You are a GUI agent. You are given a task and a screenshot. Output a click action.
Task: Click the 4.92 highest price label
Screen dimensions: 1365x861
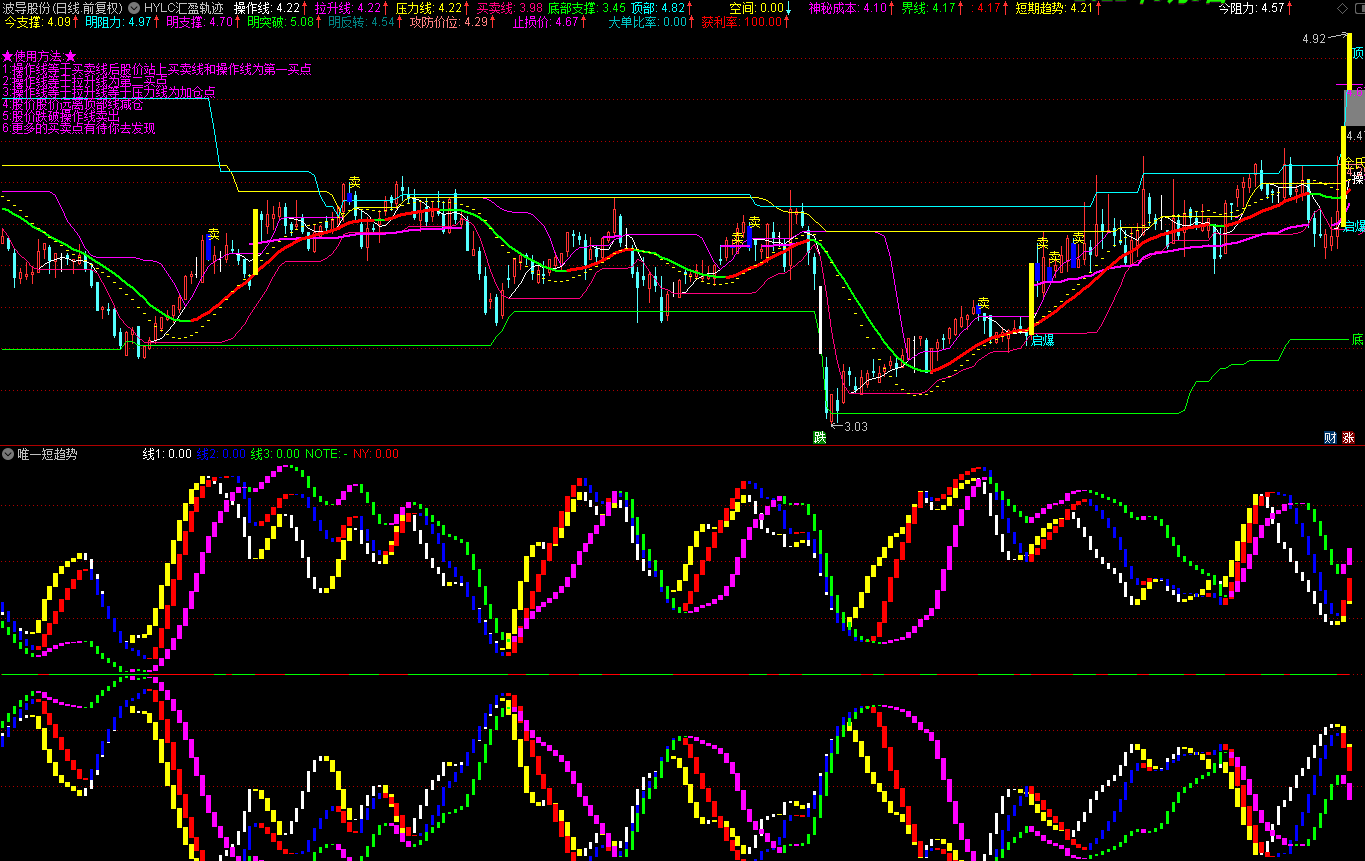(1313, 38)
